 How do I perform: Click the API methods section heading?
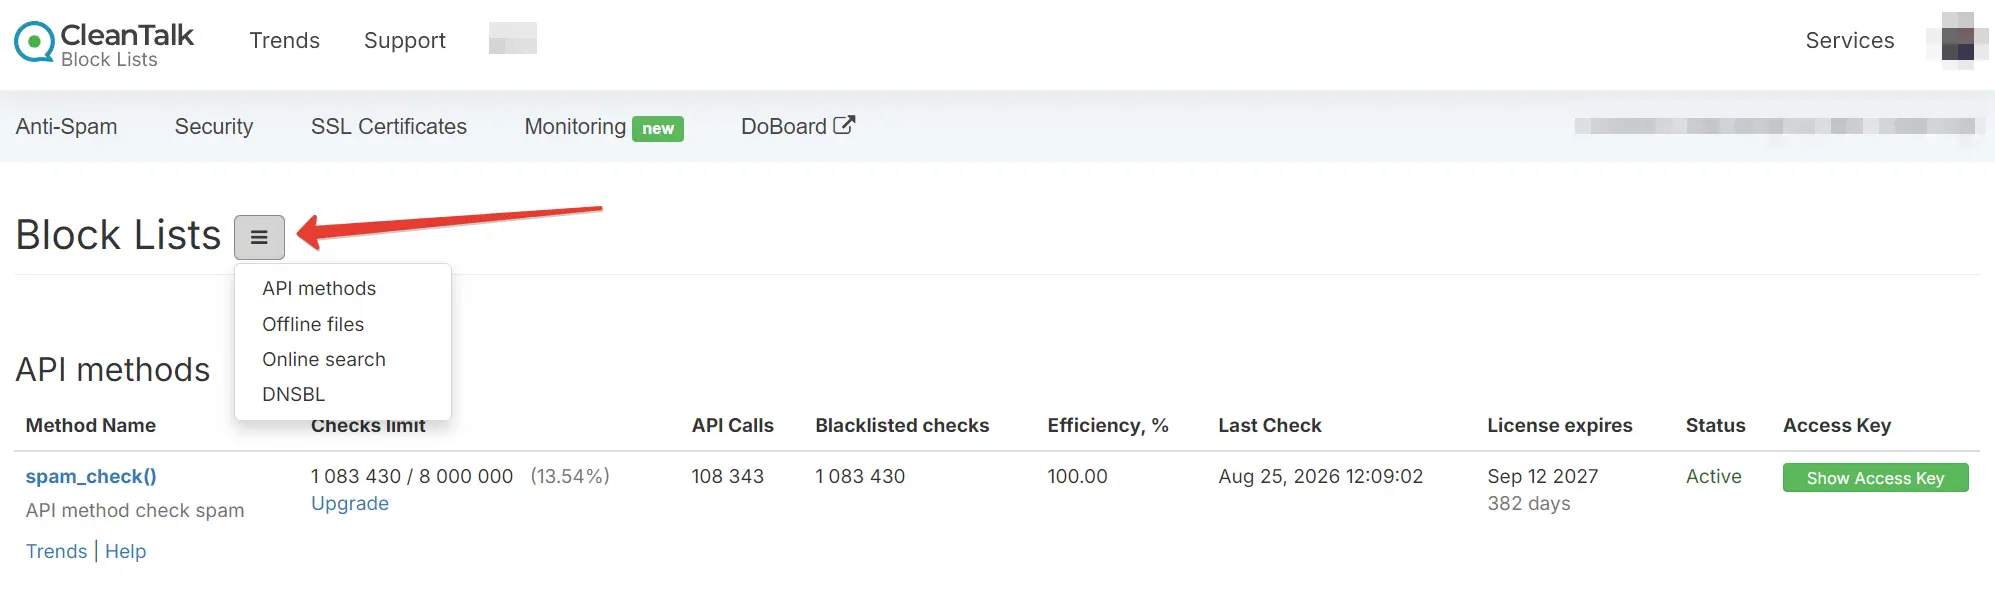112,370
